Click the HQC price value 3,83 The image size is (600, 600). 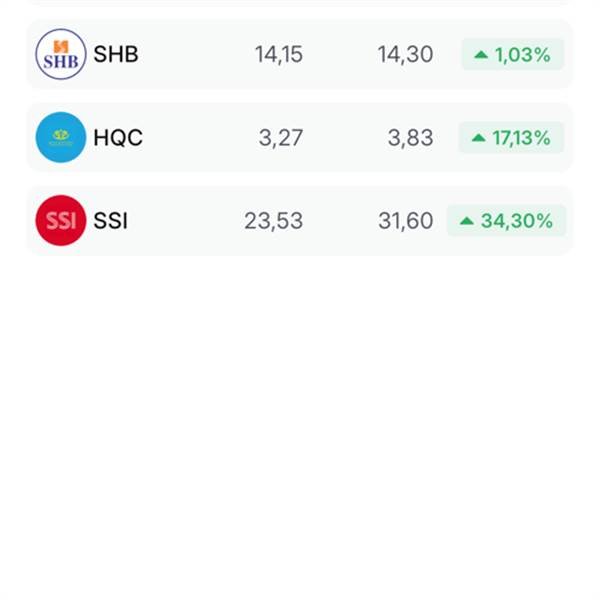tap(410, 138)
